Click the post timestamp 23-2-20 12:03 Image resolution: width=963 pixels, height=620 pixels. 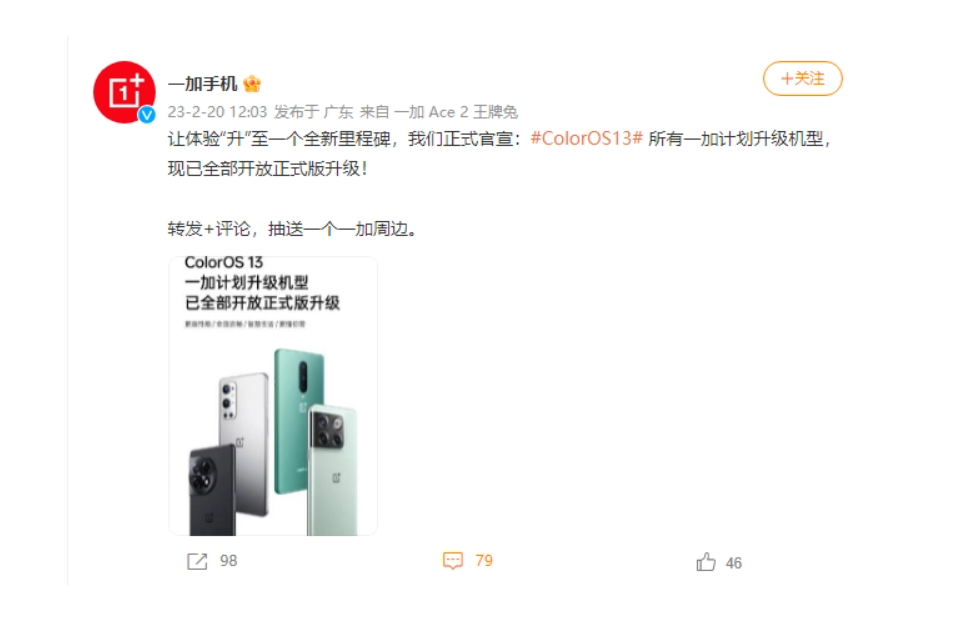click(217, 112)
